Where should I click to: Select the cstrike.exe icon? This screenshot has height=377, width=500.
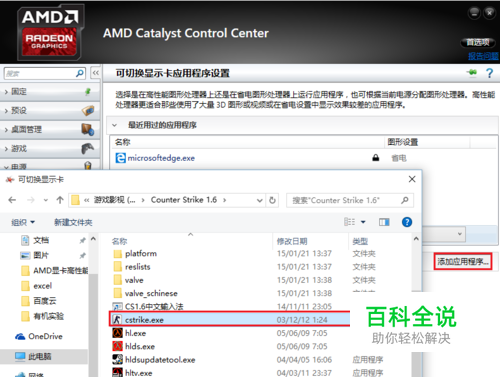click(117, 320)
